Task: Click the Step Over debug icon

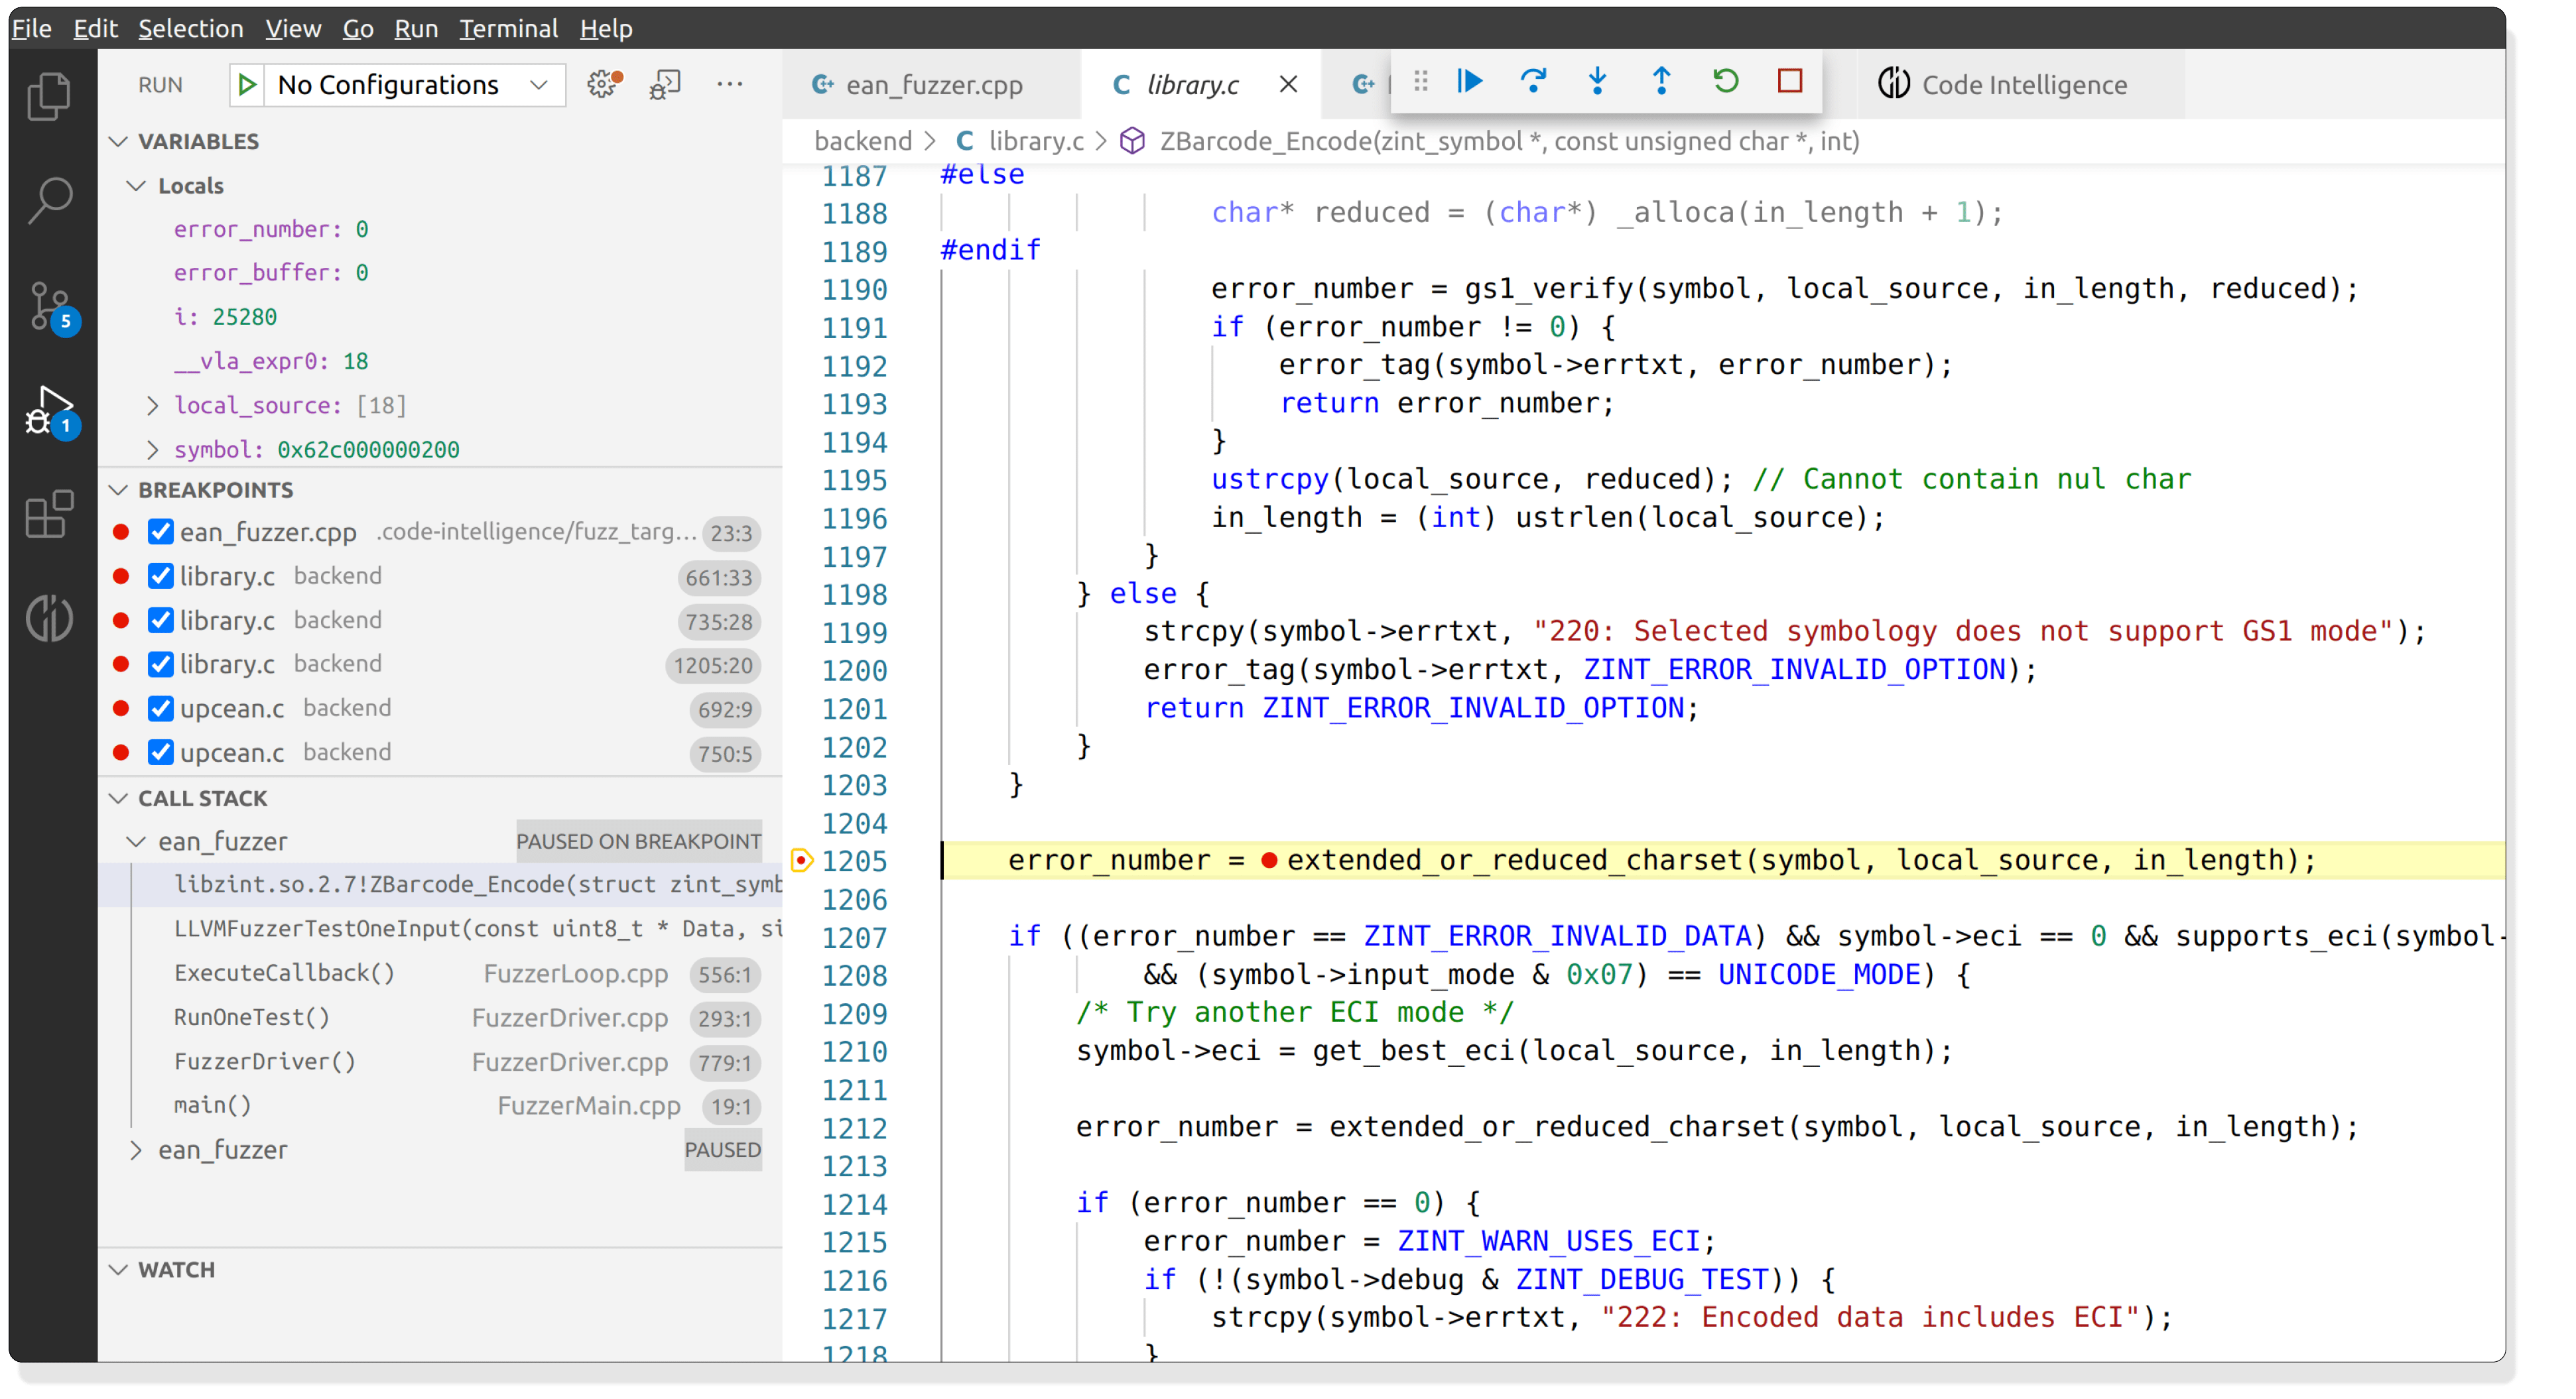Action: coord(1533,82)
